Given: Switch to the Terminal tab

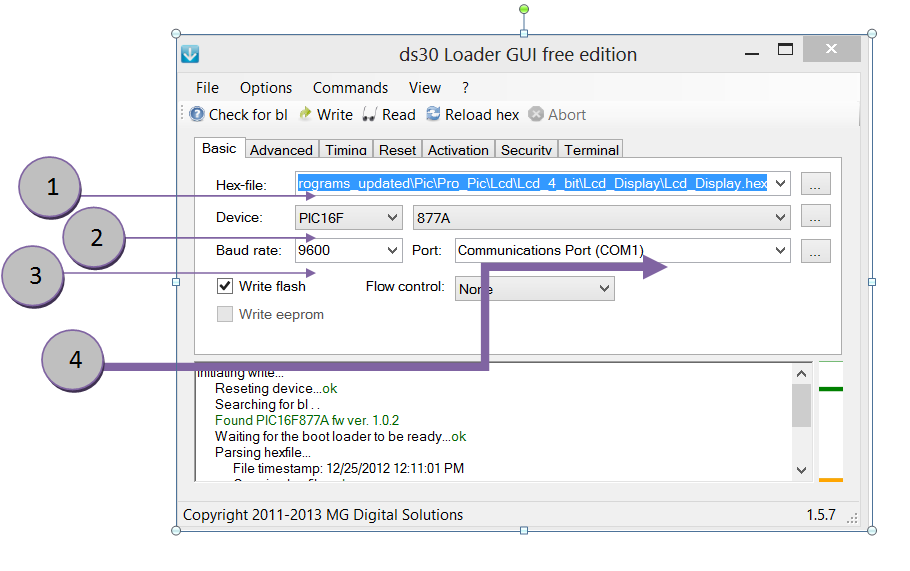Looking at the screenshot, I should click(x=591, y=150).
